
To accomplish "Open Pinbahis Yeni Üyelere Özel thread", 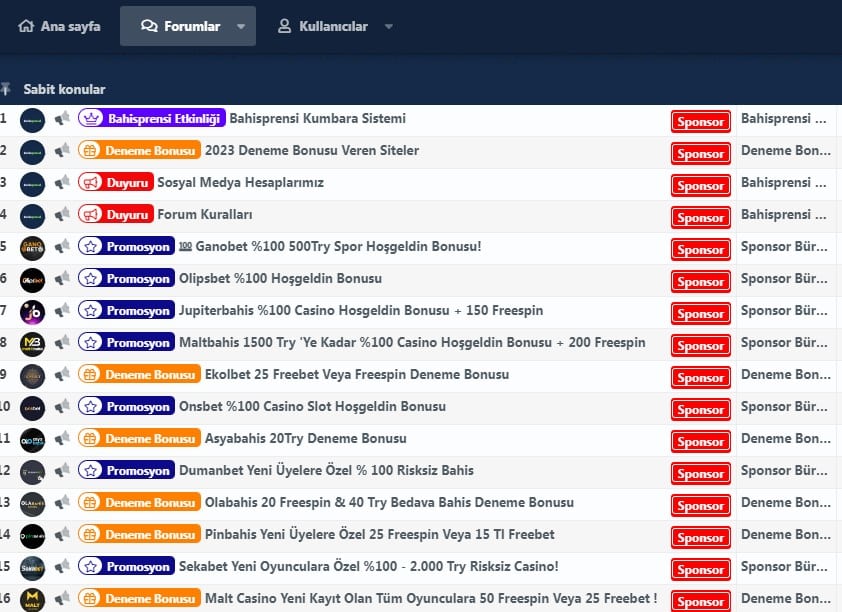I will 380,534.
